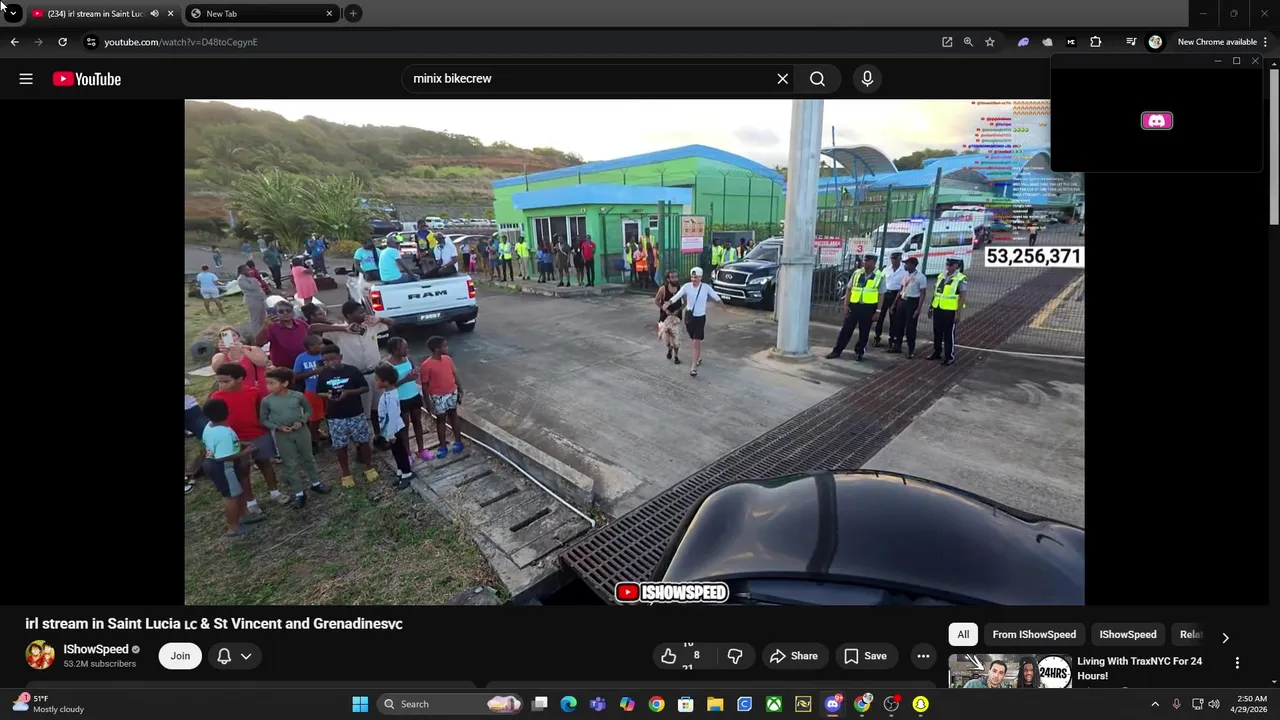Go to YouTube home via logo
The image size is (1280, 720).
87,79
